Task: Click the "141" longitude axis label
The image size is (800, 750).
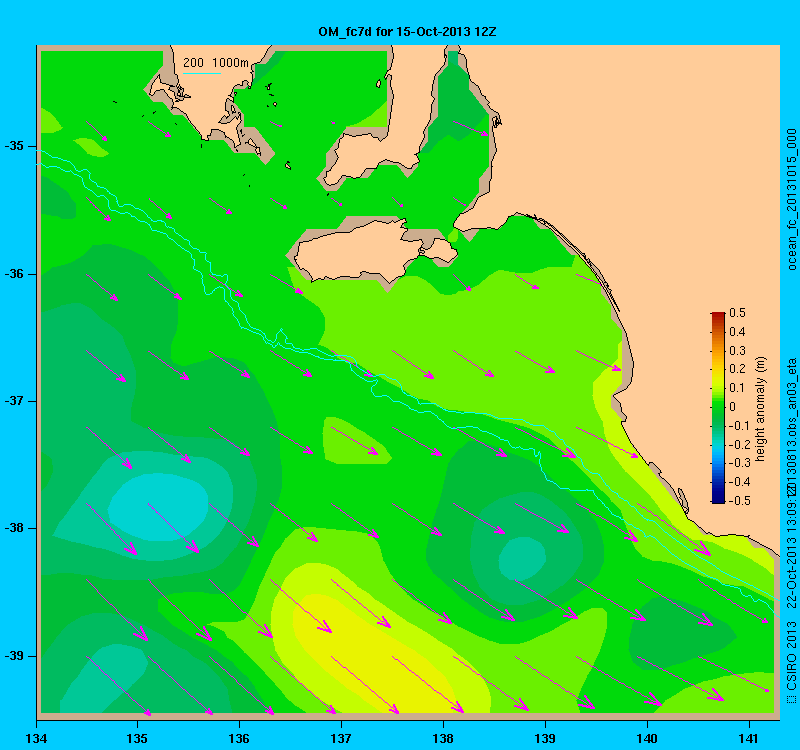Action: [749, 739]
